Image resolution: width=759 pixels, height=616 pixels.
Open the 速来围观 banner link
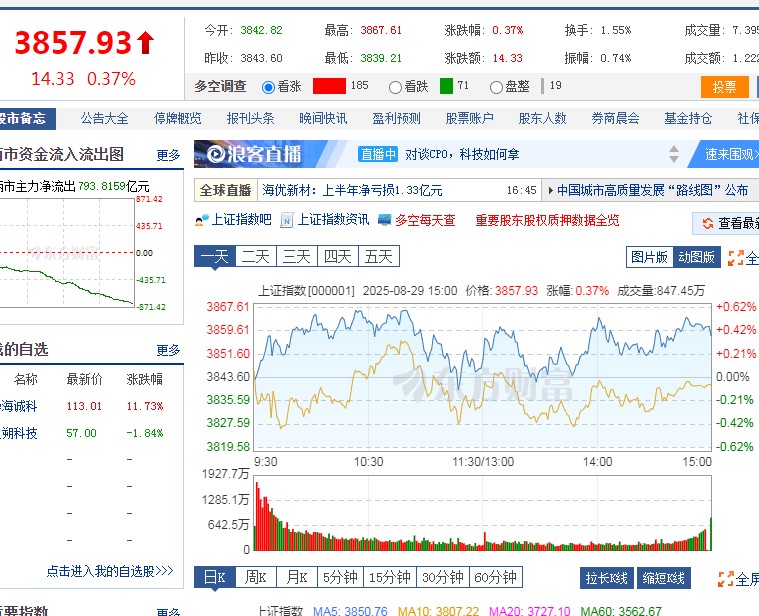point(726,154)
